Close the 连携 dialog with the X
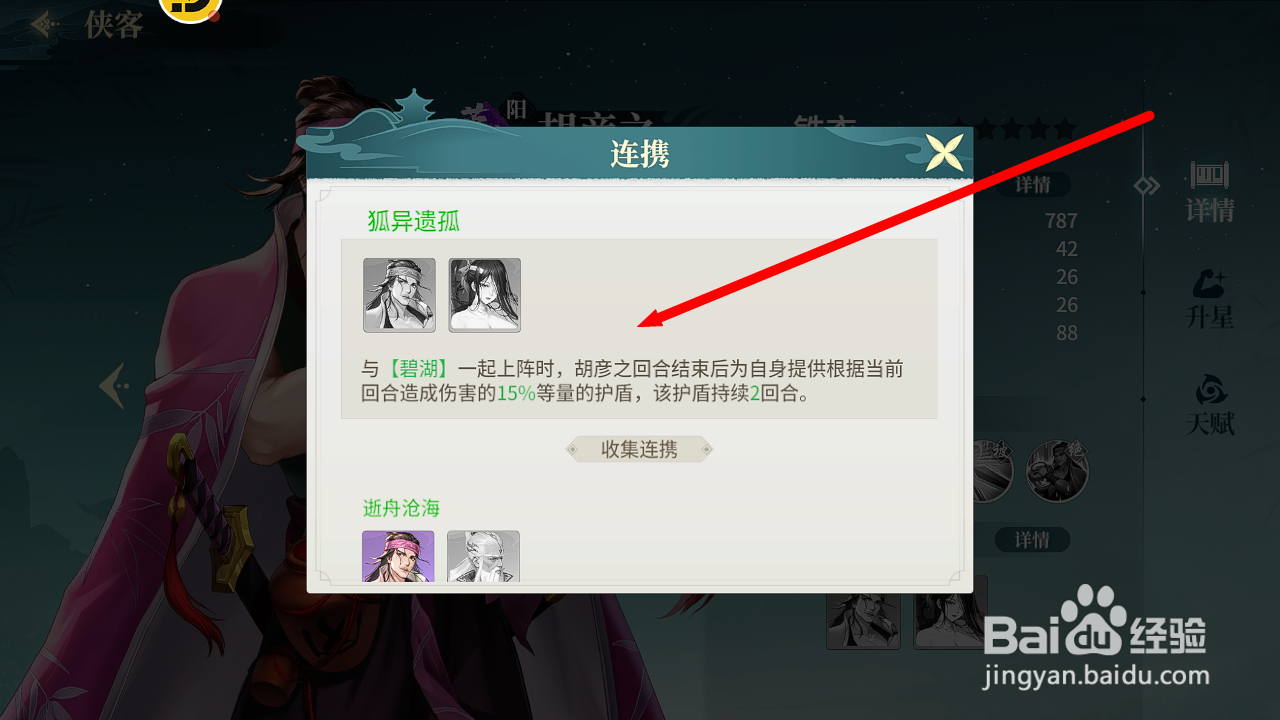Screen dimensions: 1280x720 tap(944, 153)
